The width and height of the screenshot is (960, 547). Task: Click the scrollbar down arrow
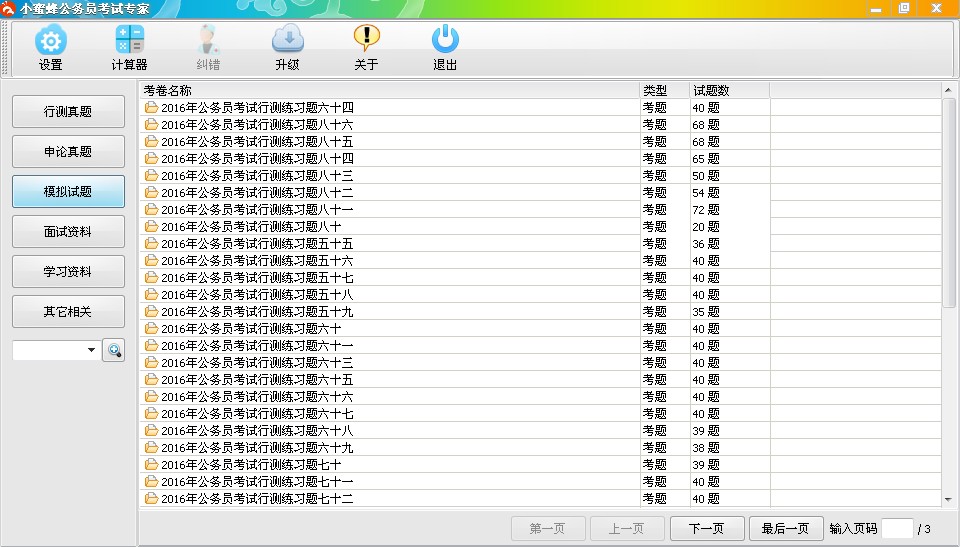coord(948,500)
